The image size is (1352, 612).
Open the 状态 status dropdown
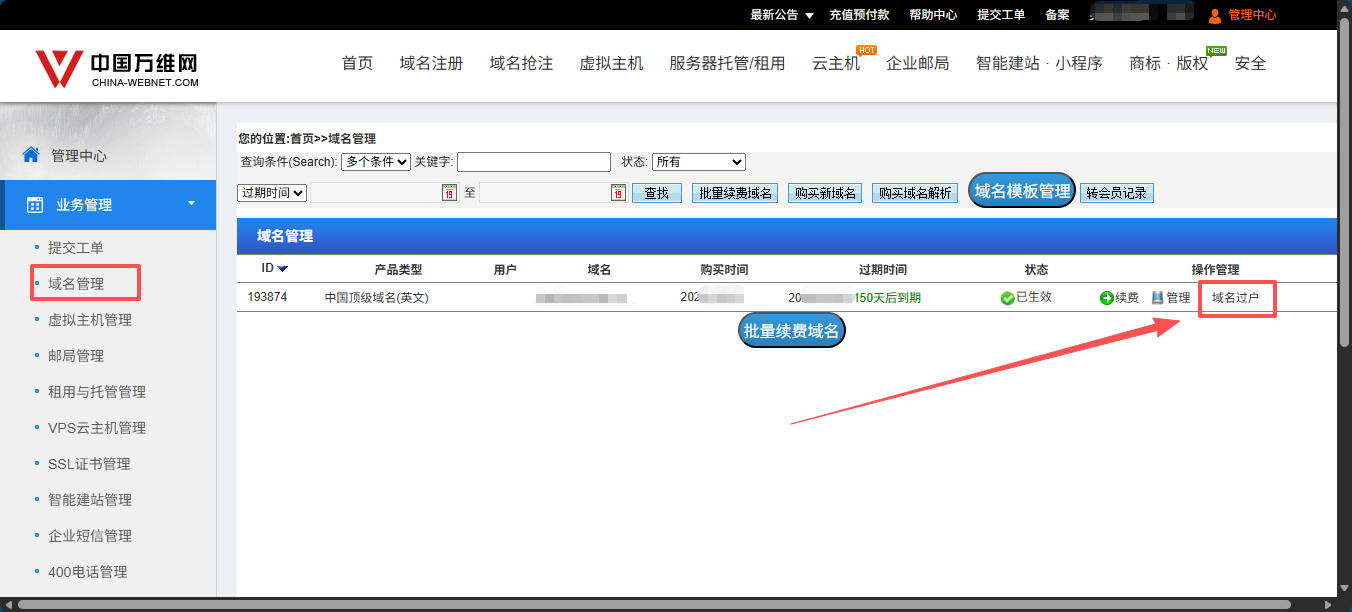coord(698,162)
